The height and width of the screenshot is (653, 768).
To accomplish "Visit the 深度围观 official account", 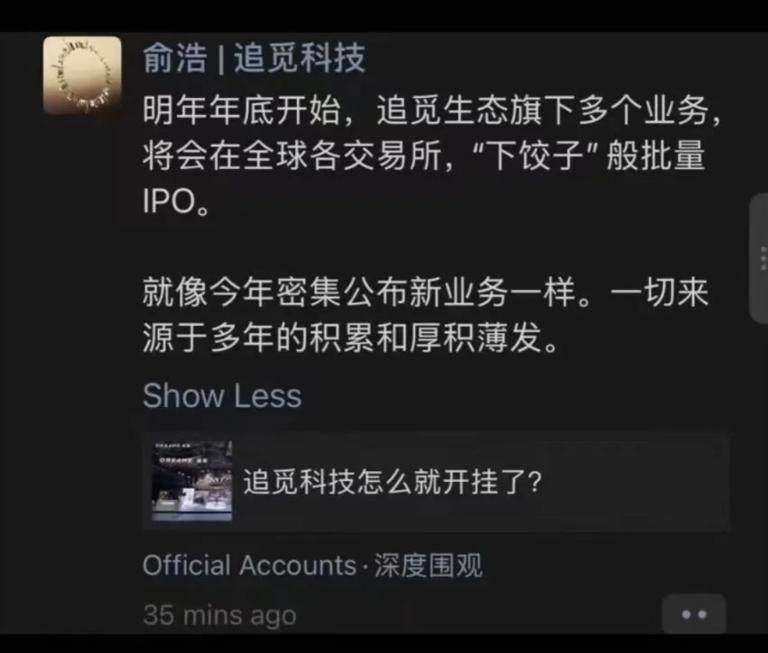I will tap(429, 565).
